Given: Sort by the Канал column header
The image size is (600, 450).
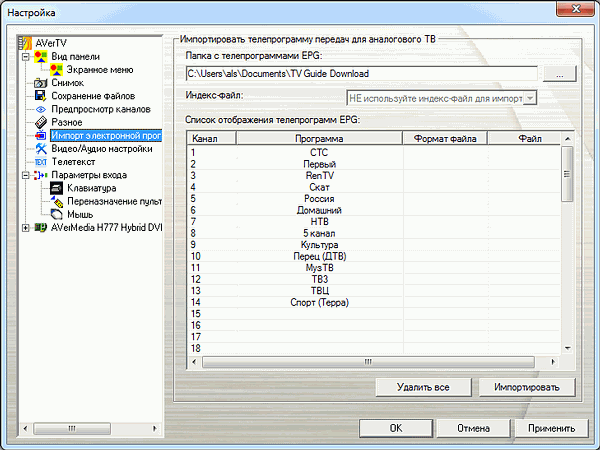Looking at the screenshot, I should [212, 139].
